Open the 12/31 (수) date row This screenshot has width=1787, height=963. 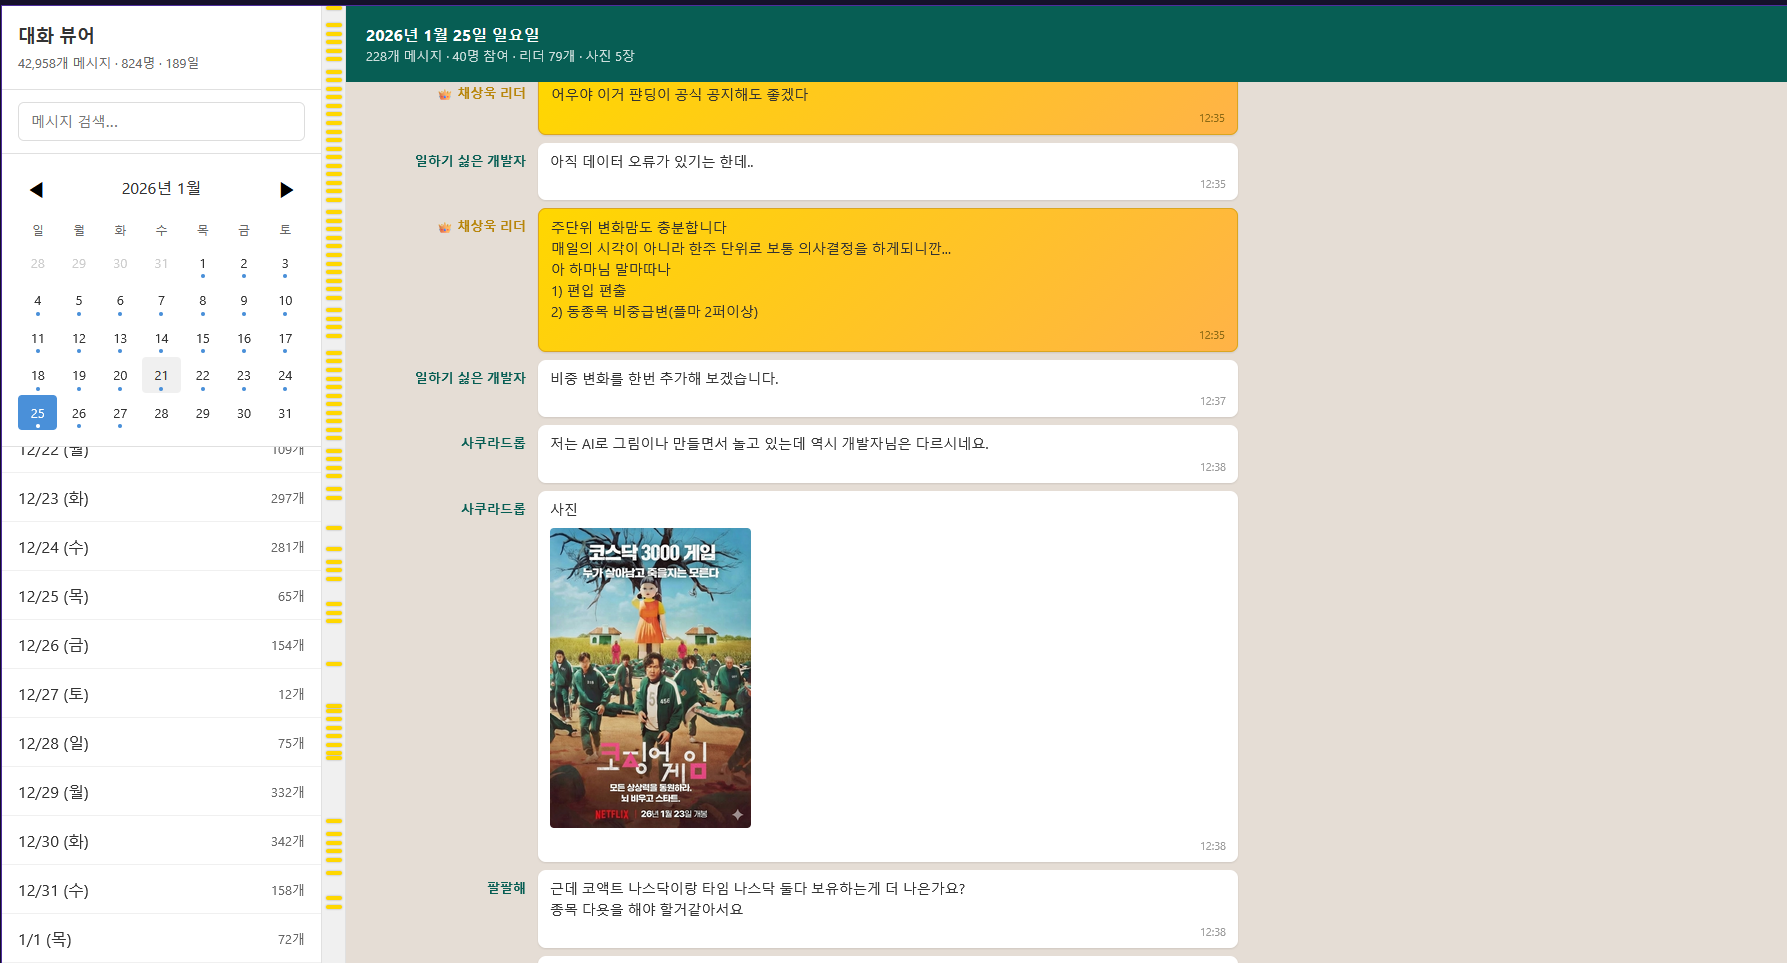coord(161,890)
